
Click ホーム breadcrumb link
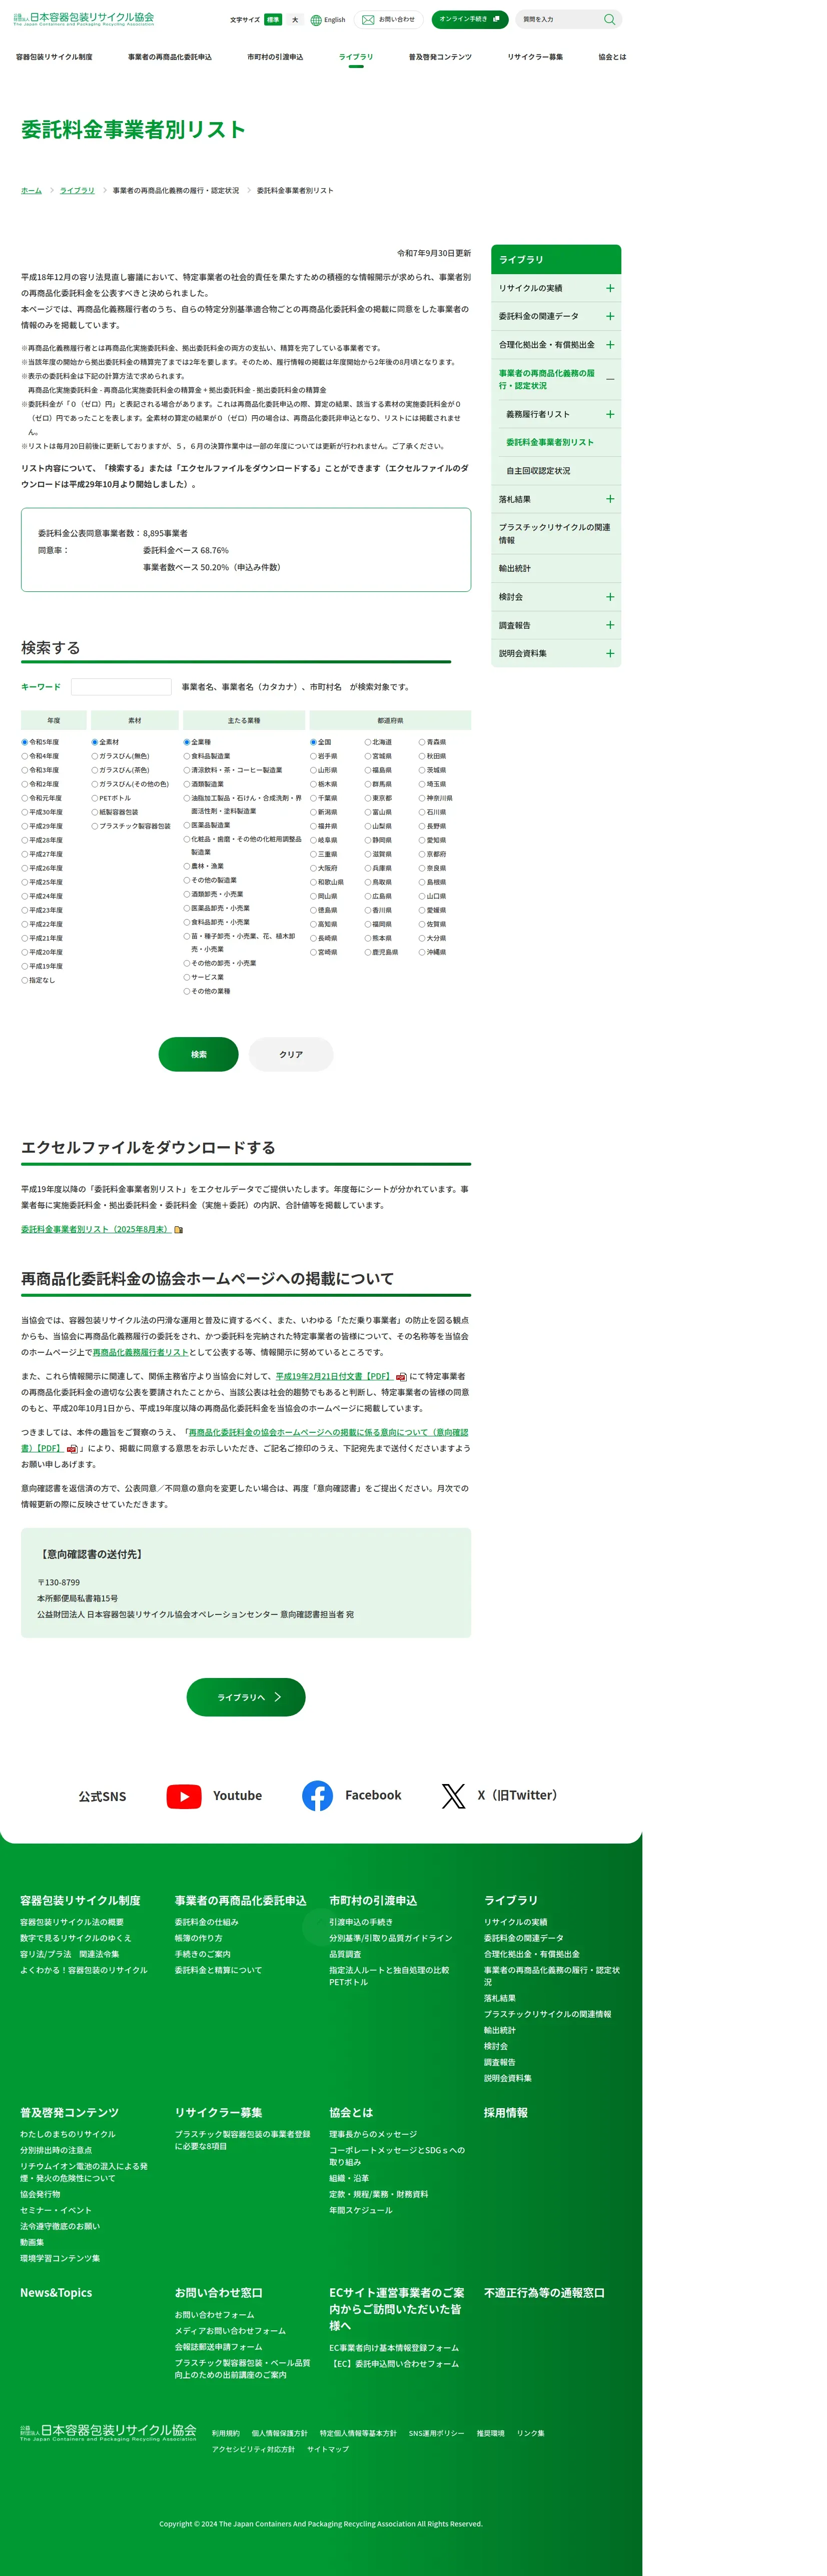[x=31, y=190]
